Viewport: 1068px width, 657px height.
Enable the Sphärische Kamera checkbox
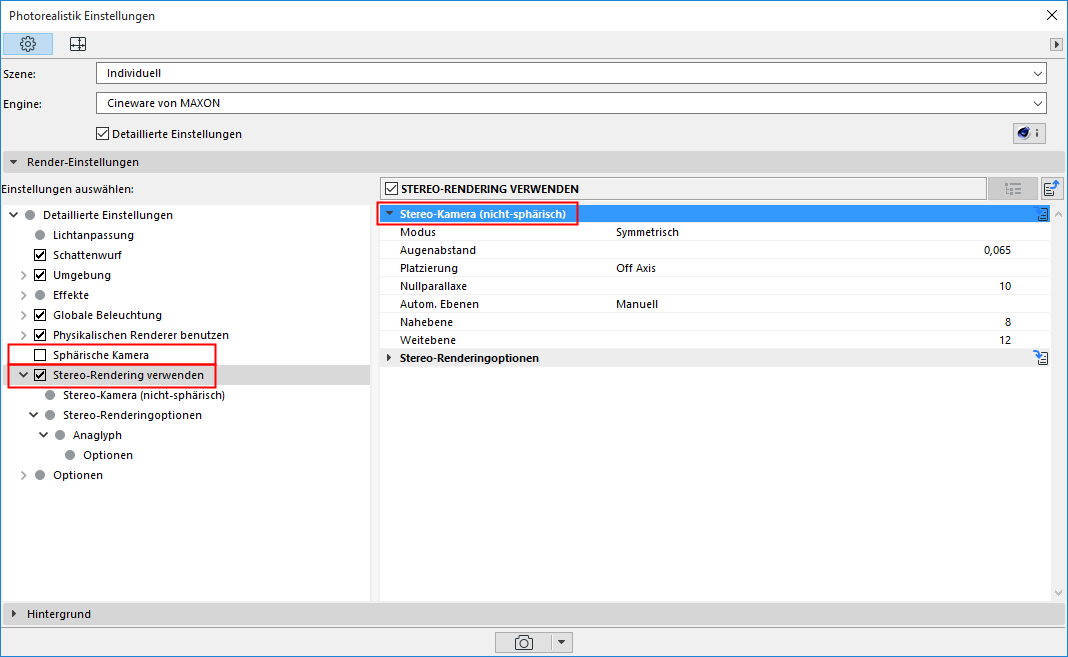pyautogui.click(x=40, y=355)
